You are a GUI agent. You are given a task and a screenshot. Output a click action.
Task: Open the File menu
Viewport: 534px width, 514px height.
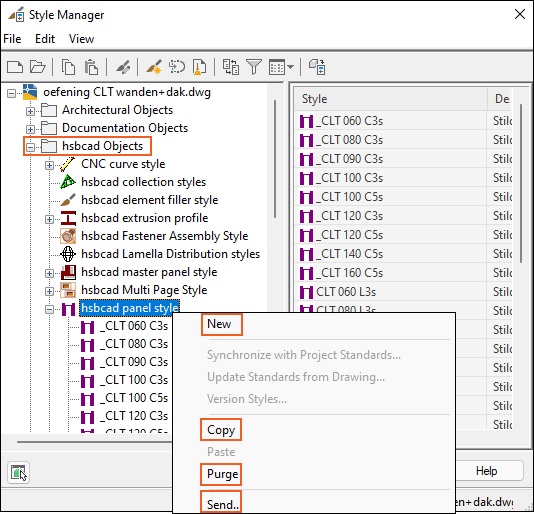click(12, 38)
